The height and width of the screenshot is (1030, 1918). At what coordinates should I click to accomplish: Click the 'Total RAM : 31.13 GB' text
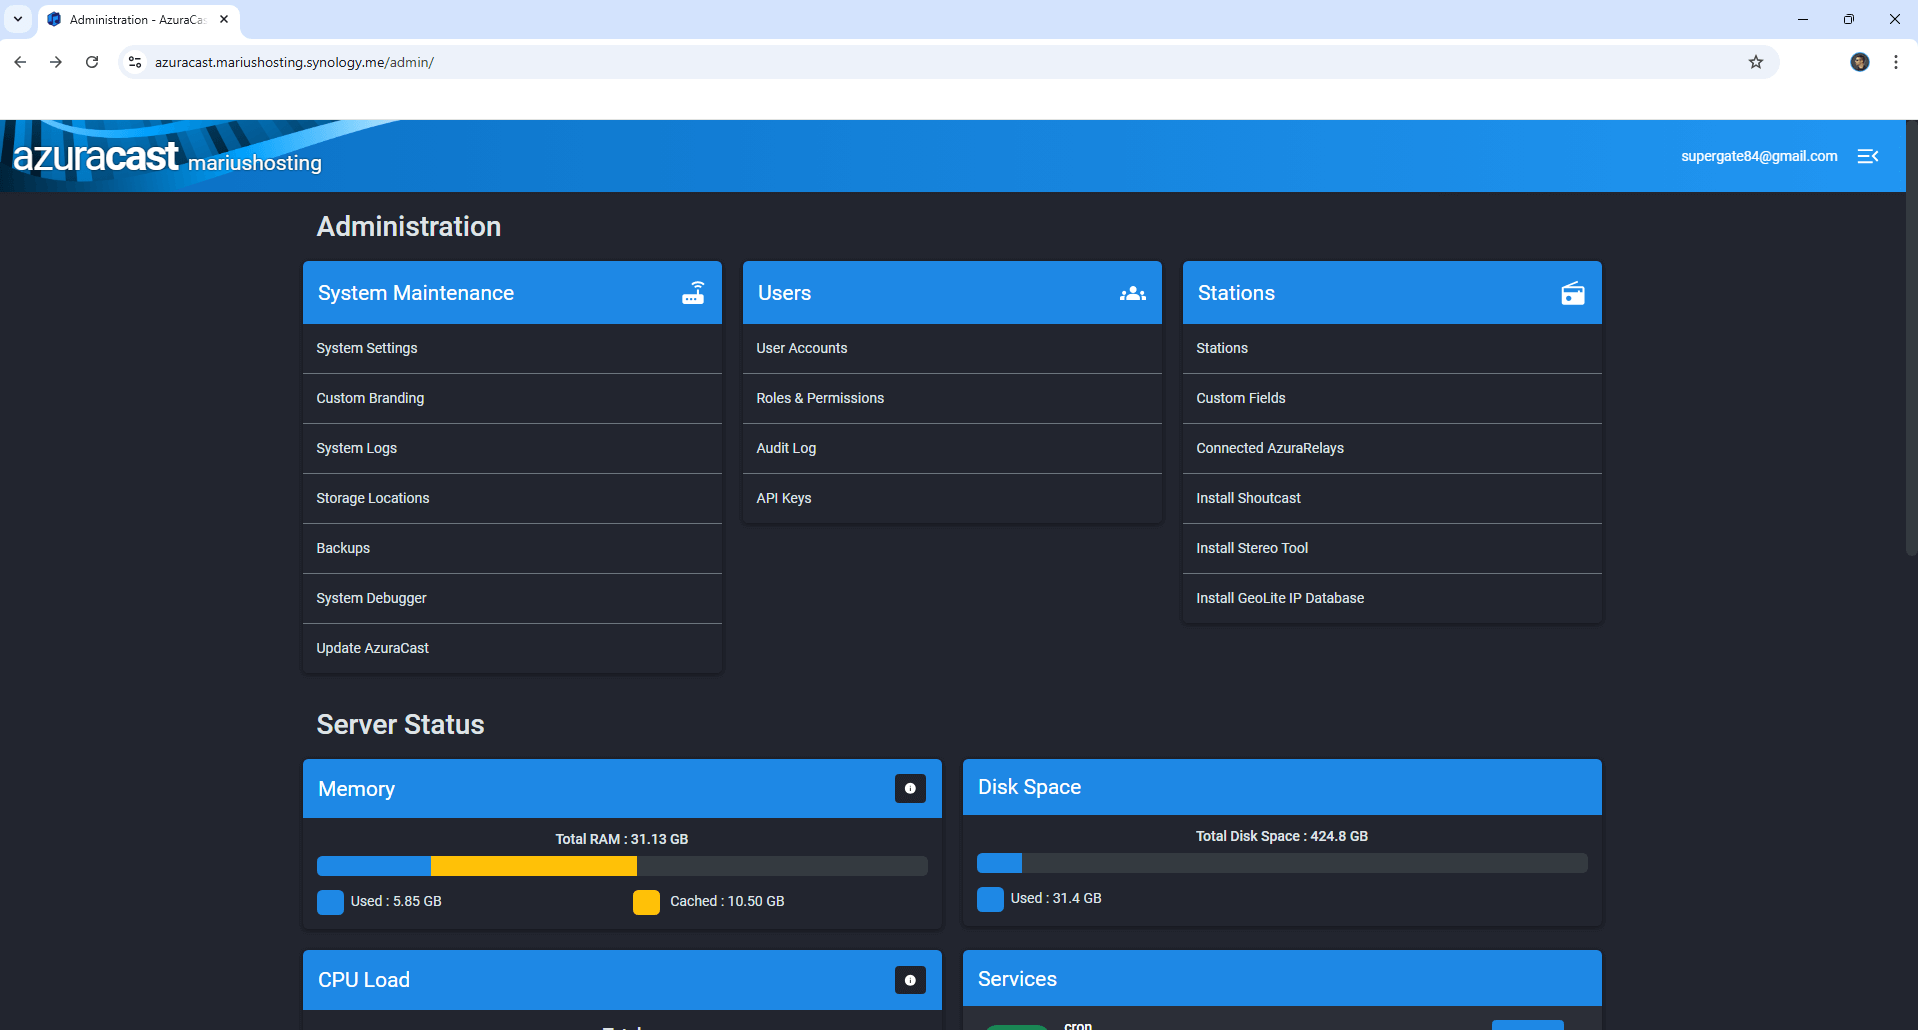(622, 839)
